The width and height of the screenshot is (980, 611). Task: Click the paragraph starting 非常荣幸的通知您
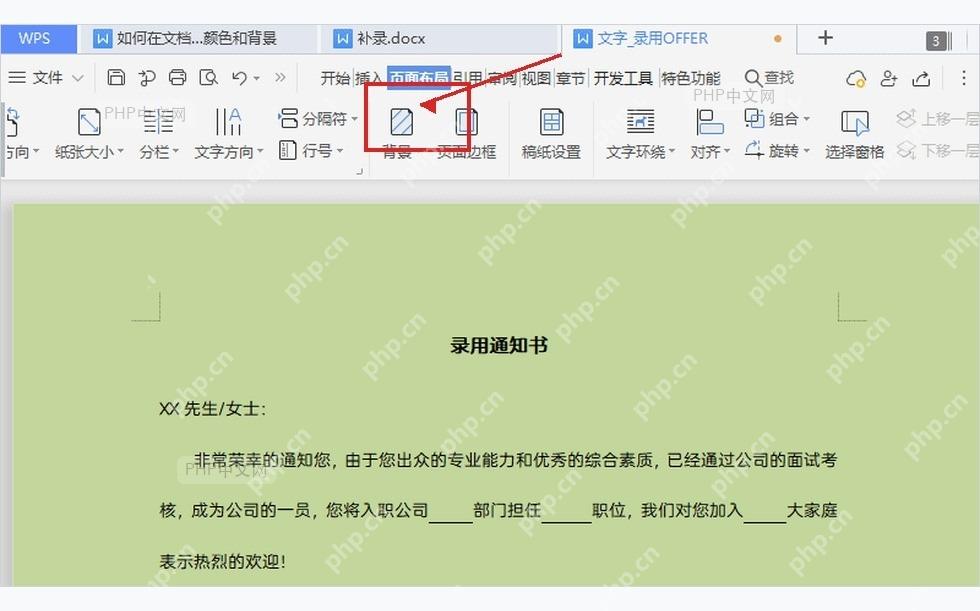(x=515, y=460)
